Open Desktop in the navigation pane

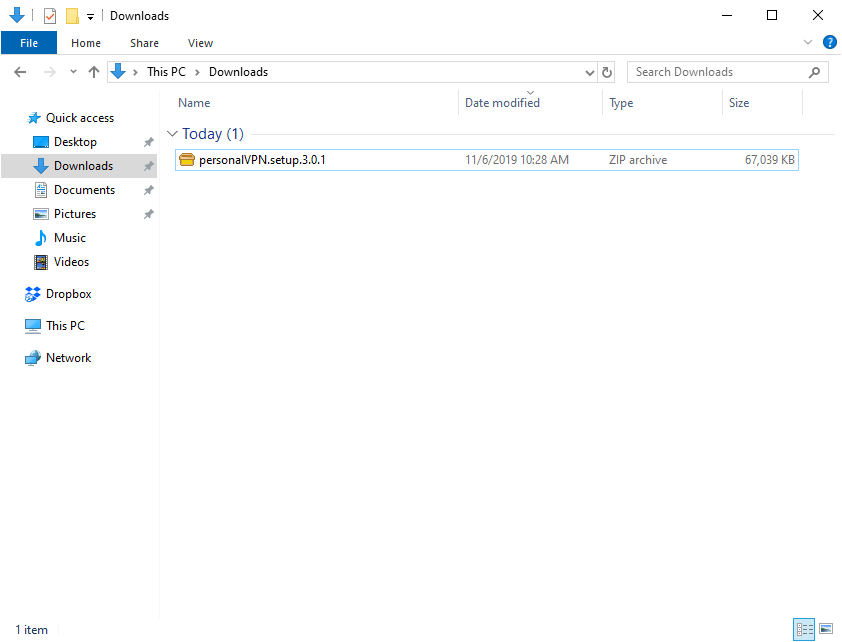(75, 142)
